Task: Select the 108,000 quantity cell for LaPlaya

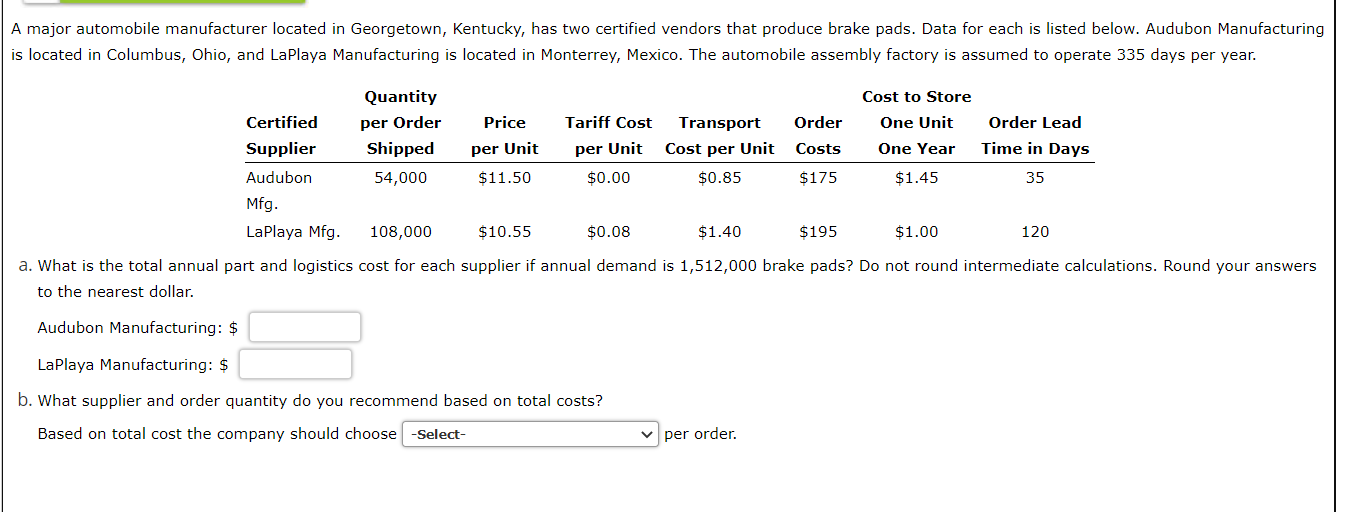Action: tap(401, 232)
